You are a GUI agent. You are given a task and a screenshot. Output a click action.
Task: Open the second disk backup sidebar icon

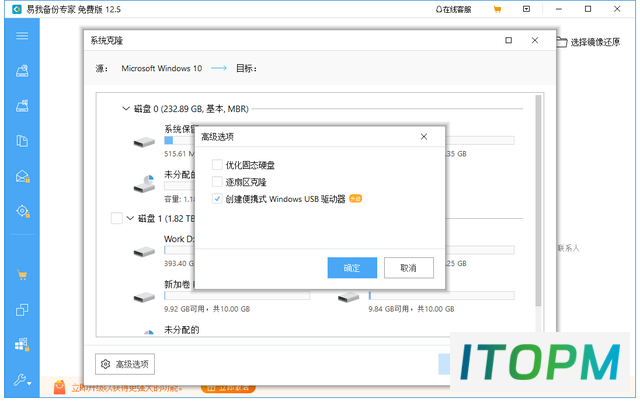pyautogui.click(x=22, y=106)
